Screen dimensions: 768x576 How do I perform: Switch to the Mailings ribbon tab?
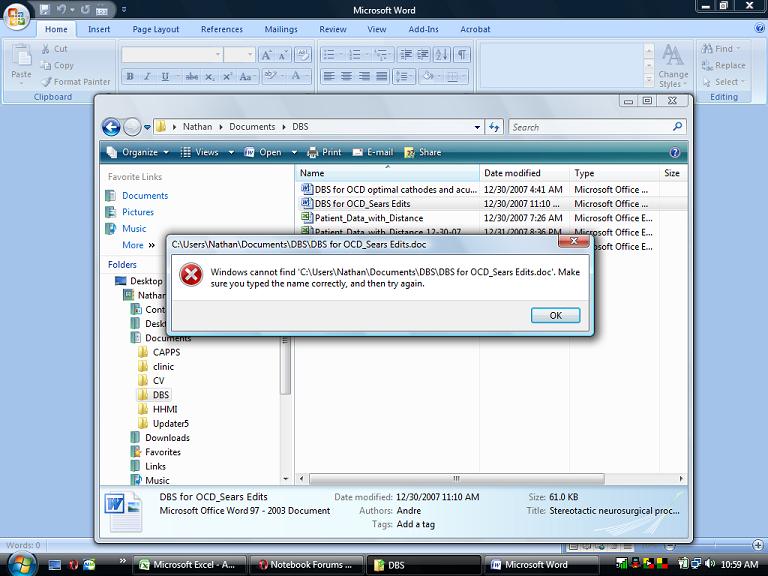pyautogui.click(x=281, y=29)
